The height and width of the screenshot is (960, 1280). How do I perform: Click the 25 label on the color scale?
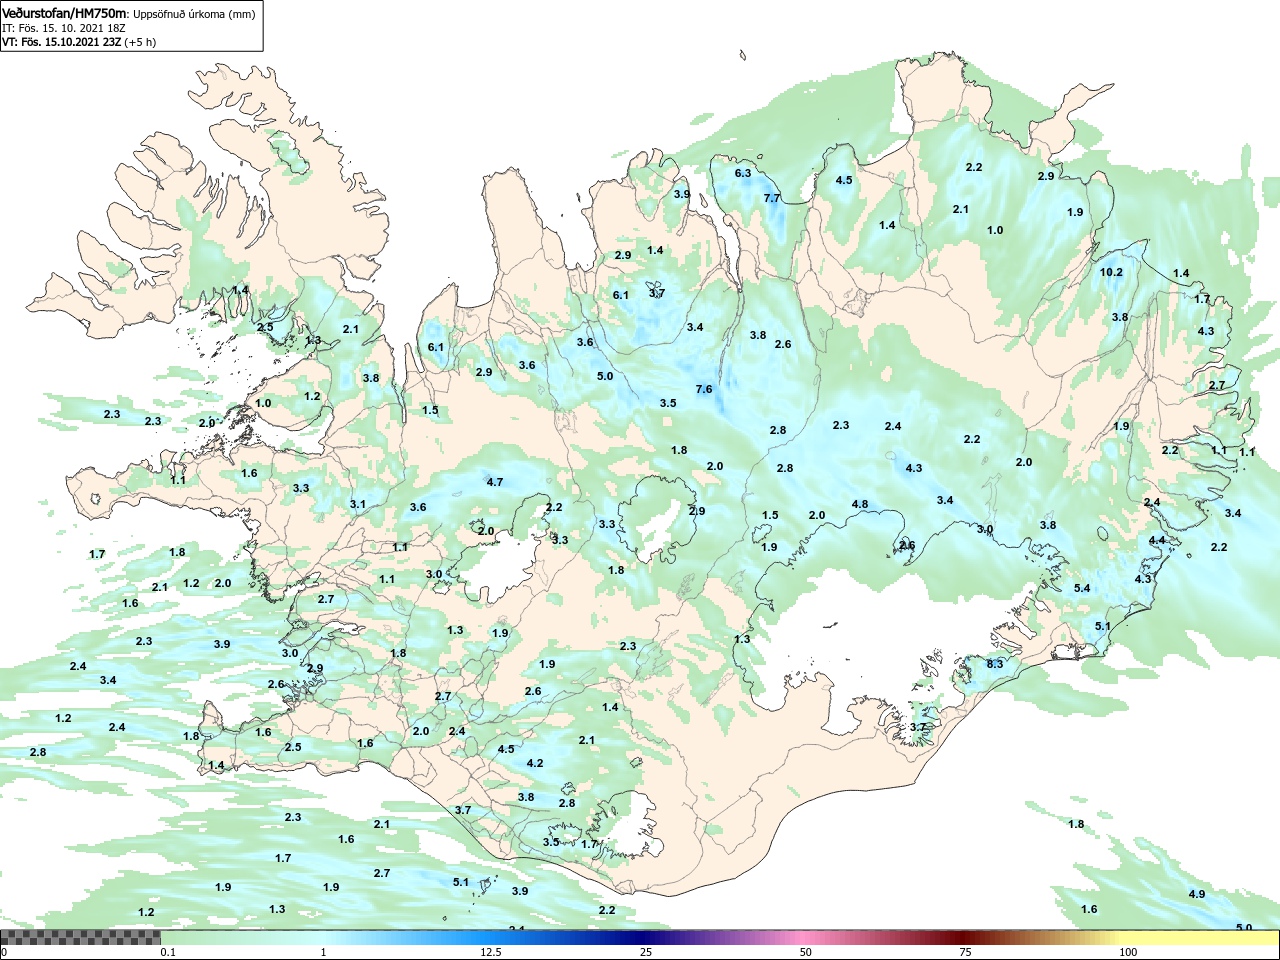(x=647, y=952)
